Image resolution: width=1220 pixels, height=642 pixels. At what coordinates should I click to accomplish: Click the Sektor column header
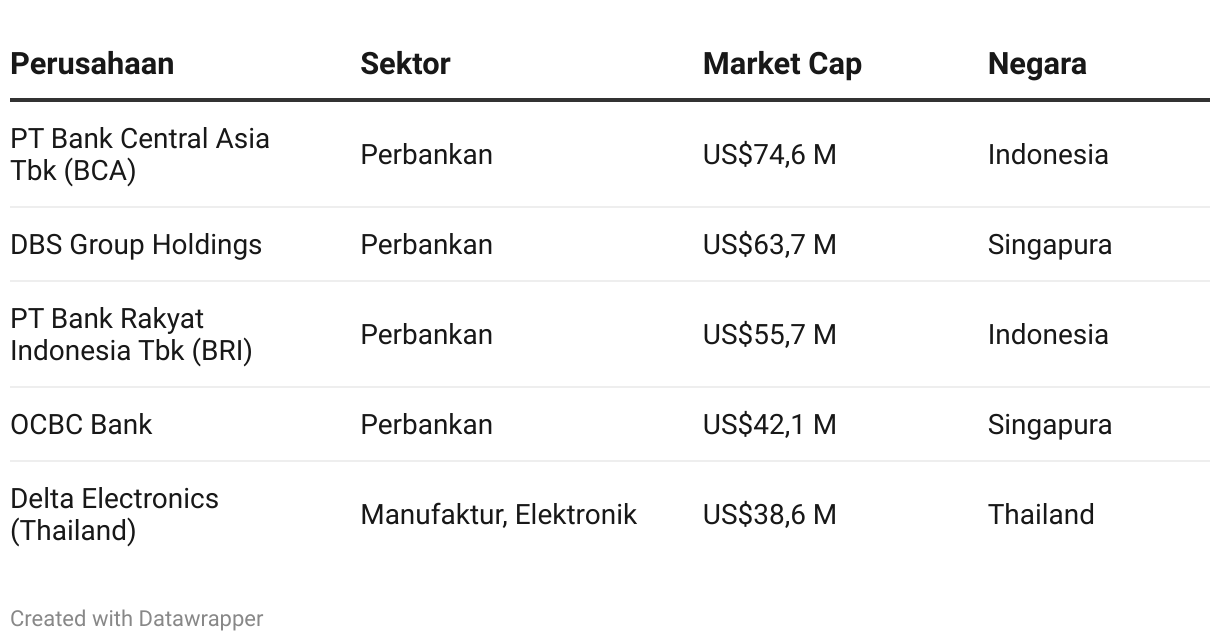pyautogui.click(x=405, y=64)
